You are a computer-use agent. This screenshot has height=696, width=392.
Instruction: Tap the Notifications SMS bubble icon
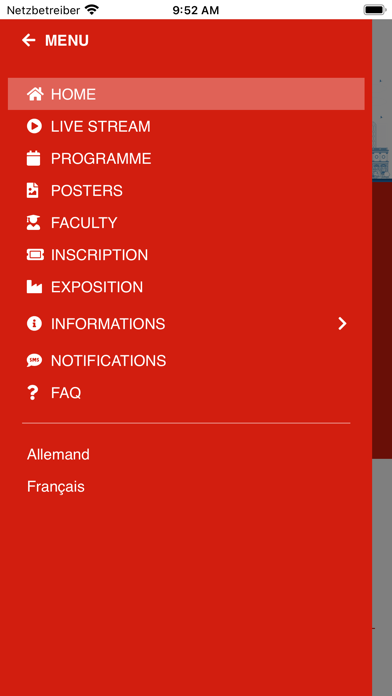point(34,360)
